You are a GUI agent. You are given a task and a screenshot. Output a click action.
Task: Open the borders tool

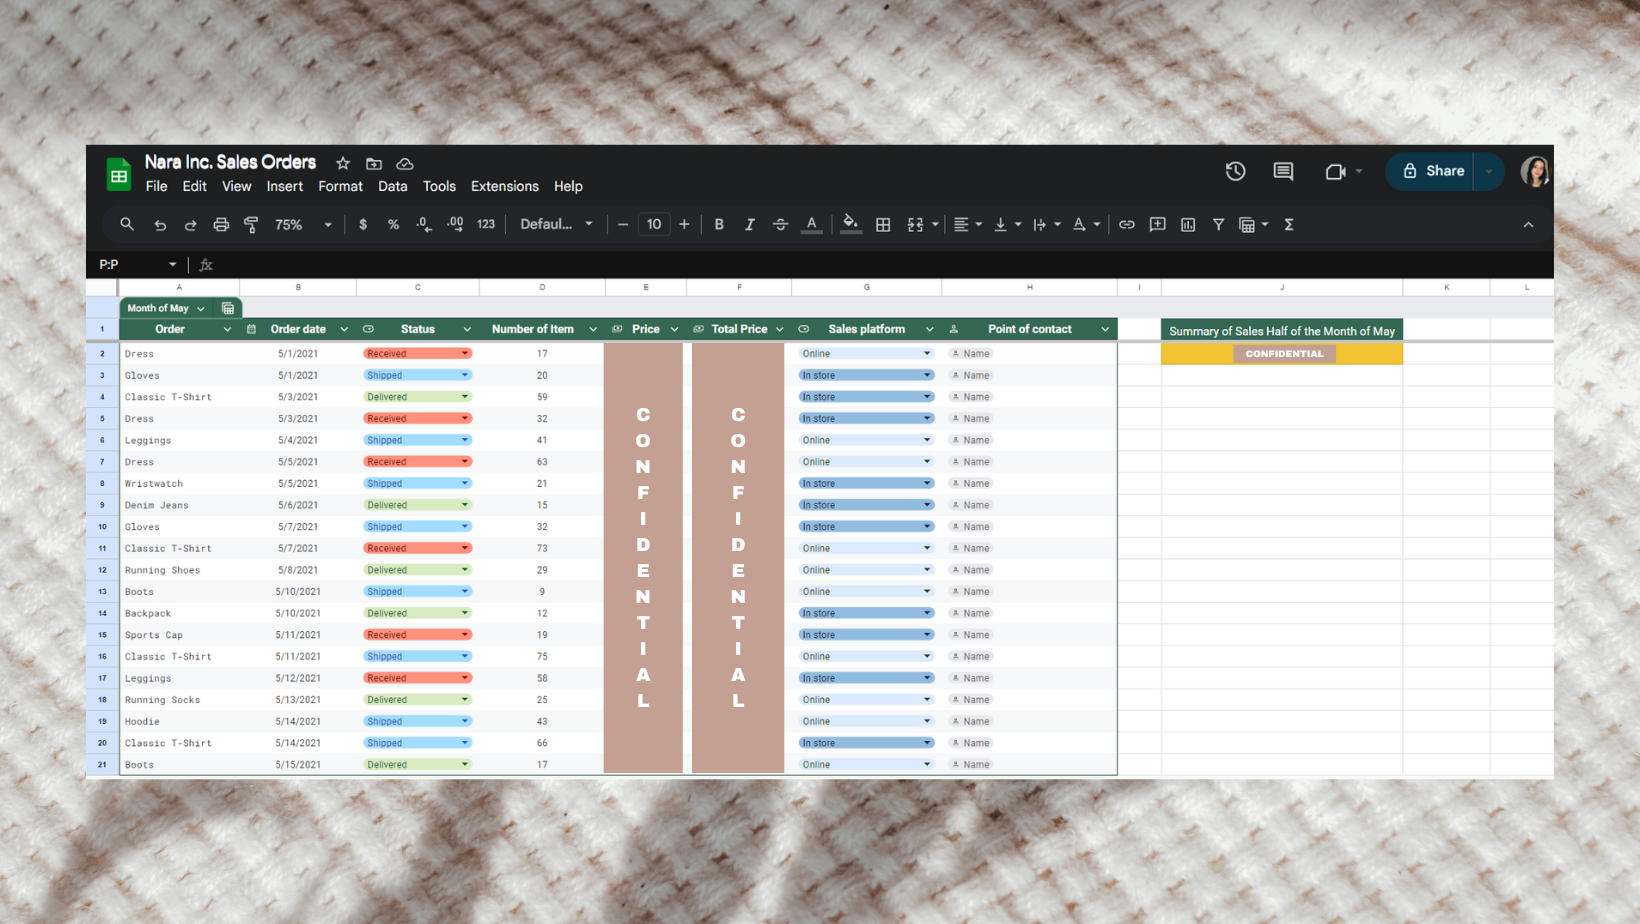[x=883, y=225]
